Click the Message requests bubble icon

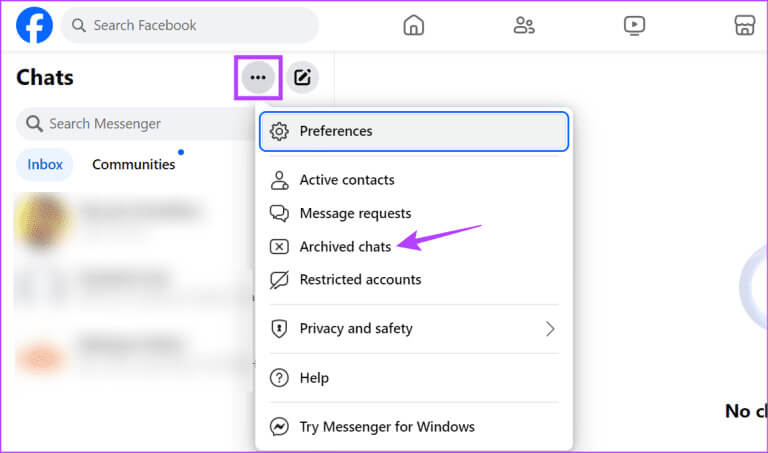point(279,213)
